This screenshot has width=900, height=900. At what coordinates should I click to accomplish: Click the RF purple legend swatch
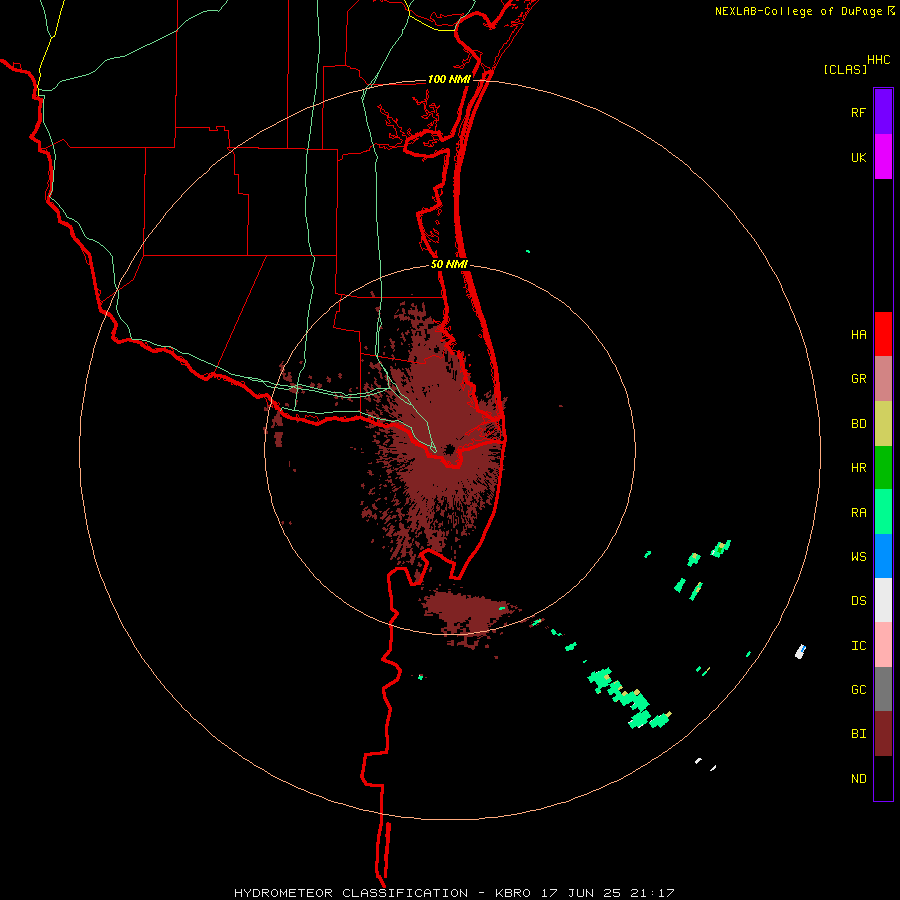pyautogui.click(x=883, y=112)
